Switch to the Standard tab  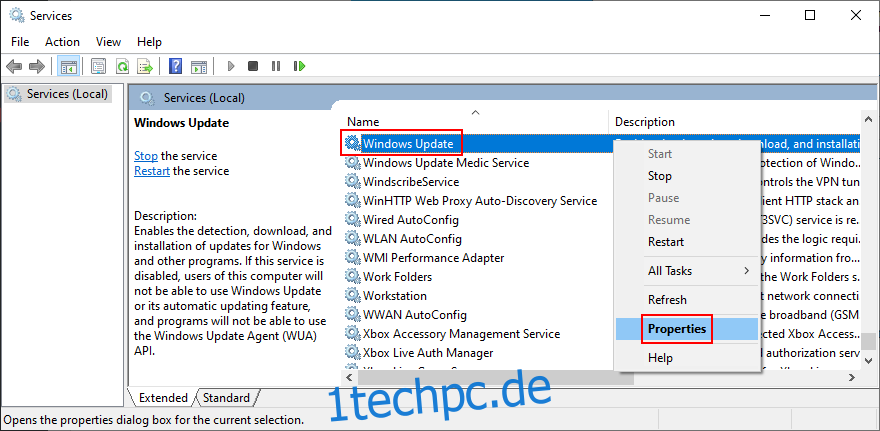226,398
